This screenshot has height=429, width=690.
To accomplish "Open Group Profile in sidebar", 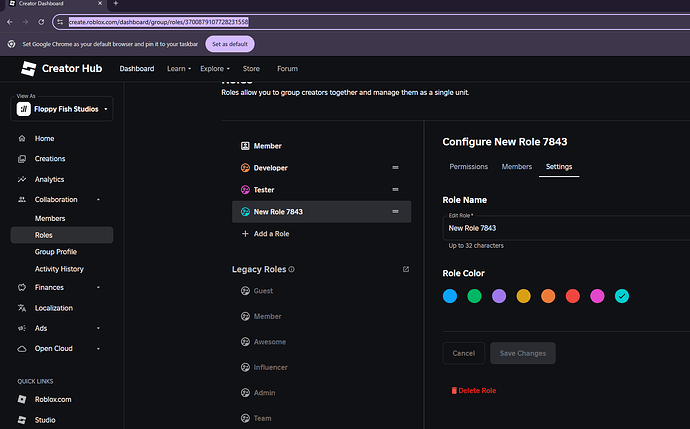I will (56, 252).
